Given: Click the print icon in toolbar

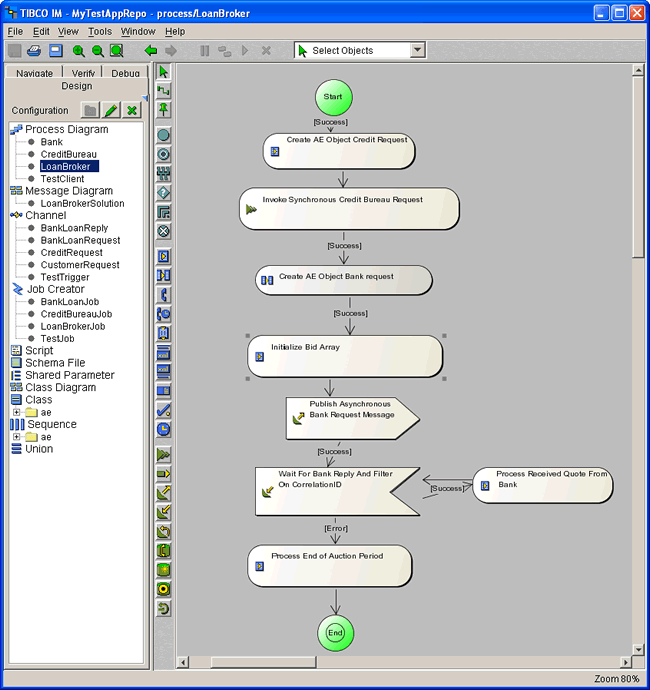Looking at the screenshot, I should coord(34,51).
